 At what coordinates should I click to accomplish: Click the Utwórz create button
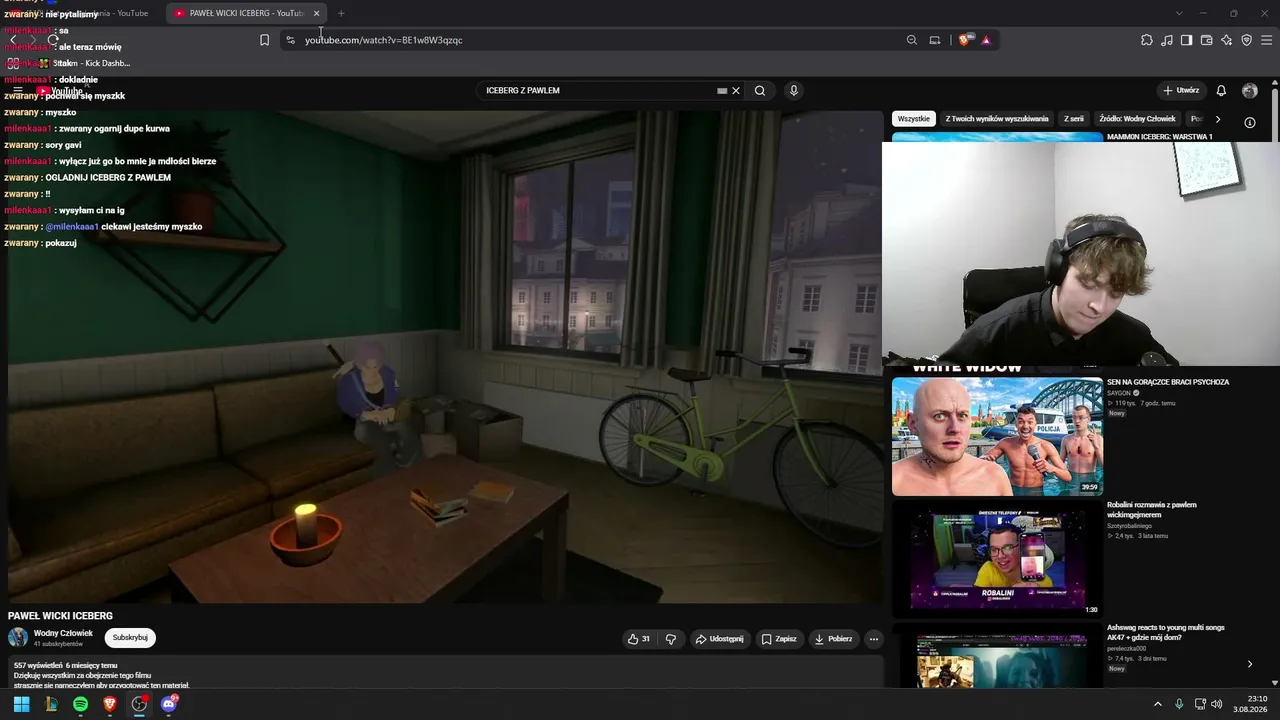[x=1180, y=90]
